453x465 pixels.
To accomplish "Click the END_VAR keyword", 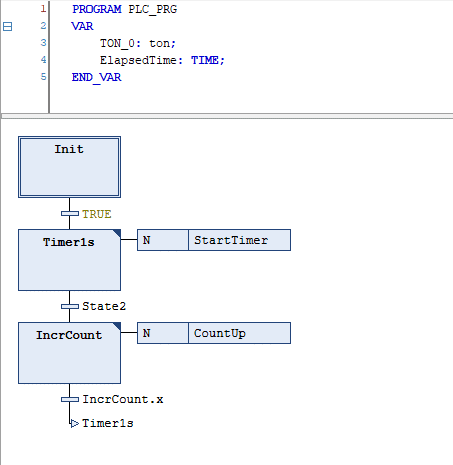I will pos(97,77).
